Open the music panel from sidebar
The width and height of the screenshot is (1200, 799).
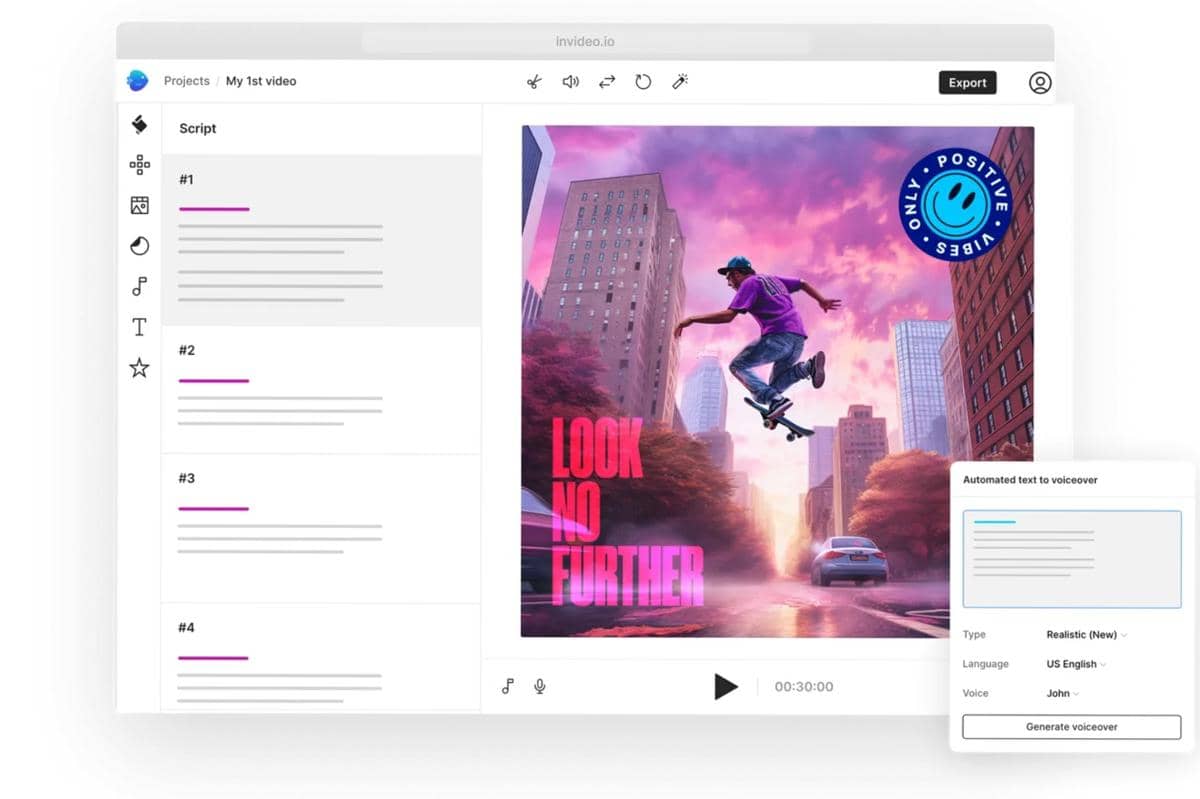coord(140,286)
